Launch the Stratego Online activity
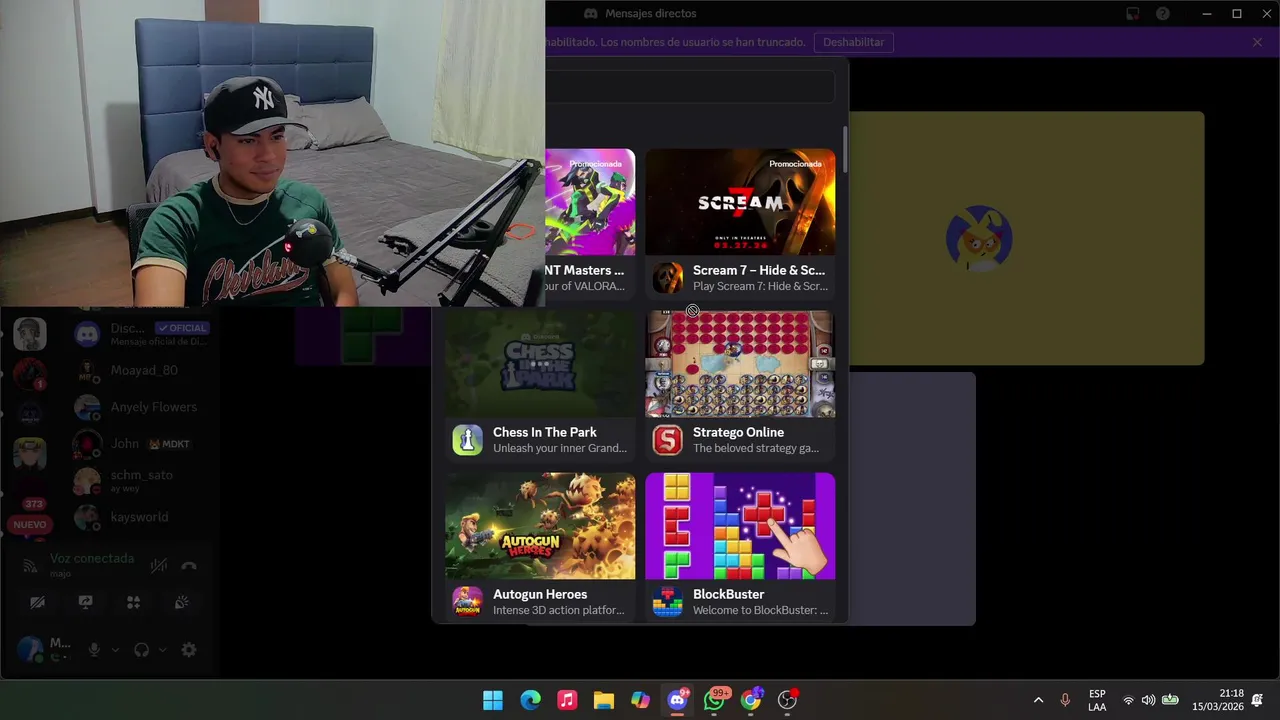The width and height of the screenshot is (1280, 720). 740,385
